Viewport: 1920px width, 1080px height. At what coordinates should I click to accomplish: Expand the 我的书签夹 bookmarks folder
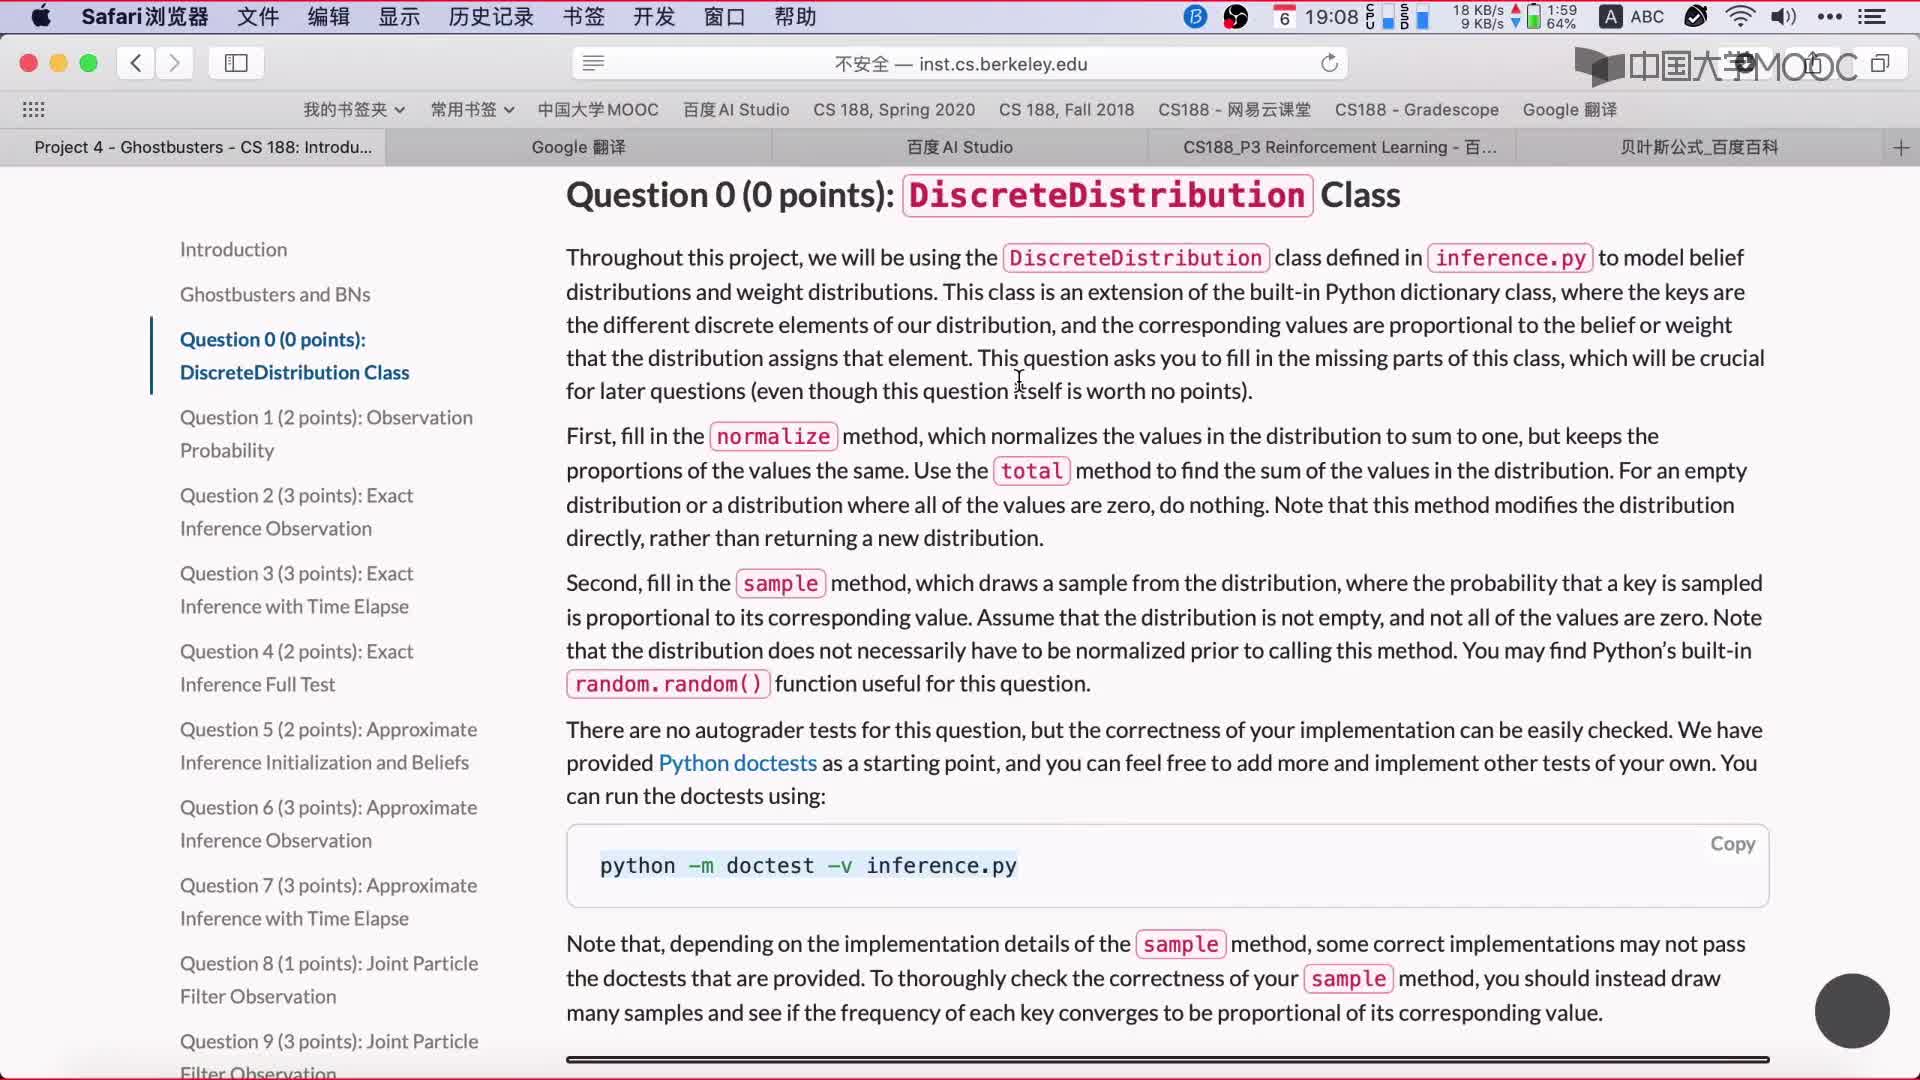(354, 110)
